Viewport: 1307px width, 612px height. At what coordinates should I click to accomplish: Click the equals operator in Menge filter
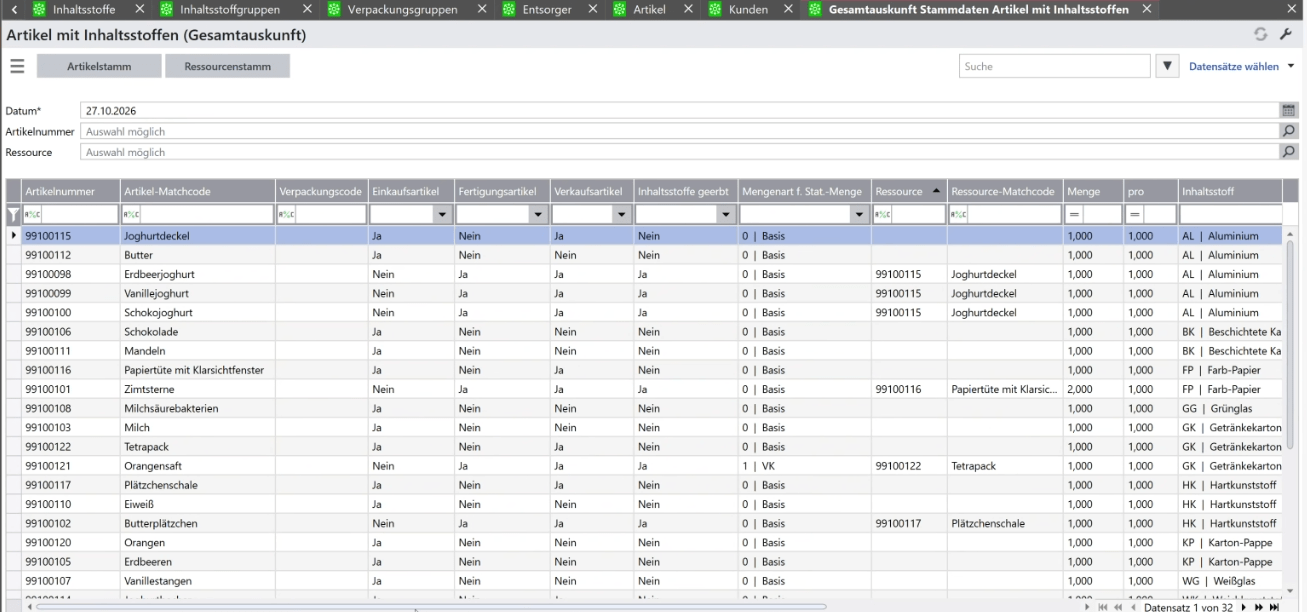point(1075,214)
